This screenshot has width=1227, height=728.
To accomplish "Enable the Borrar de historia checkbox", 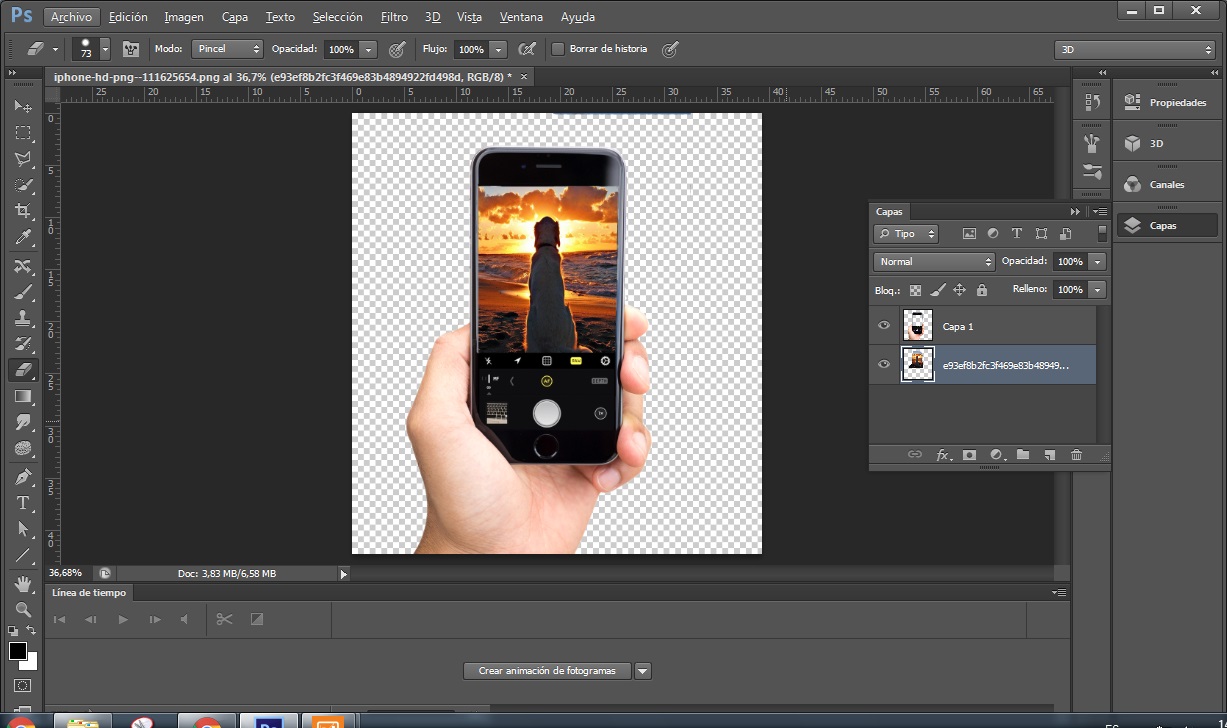I will point(558,49).
